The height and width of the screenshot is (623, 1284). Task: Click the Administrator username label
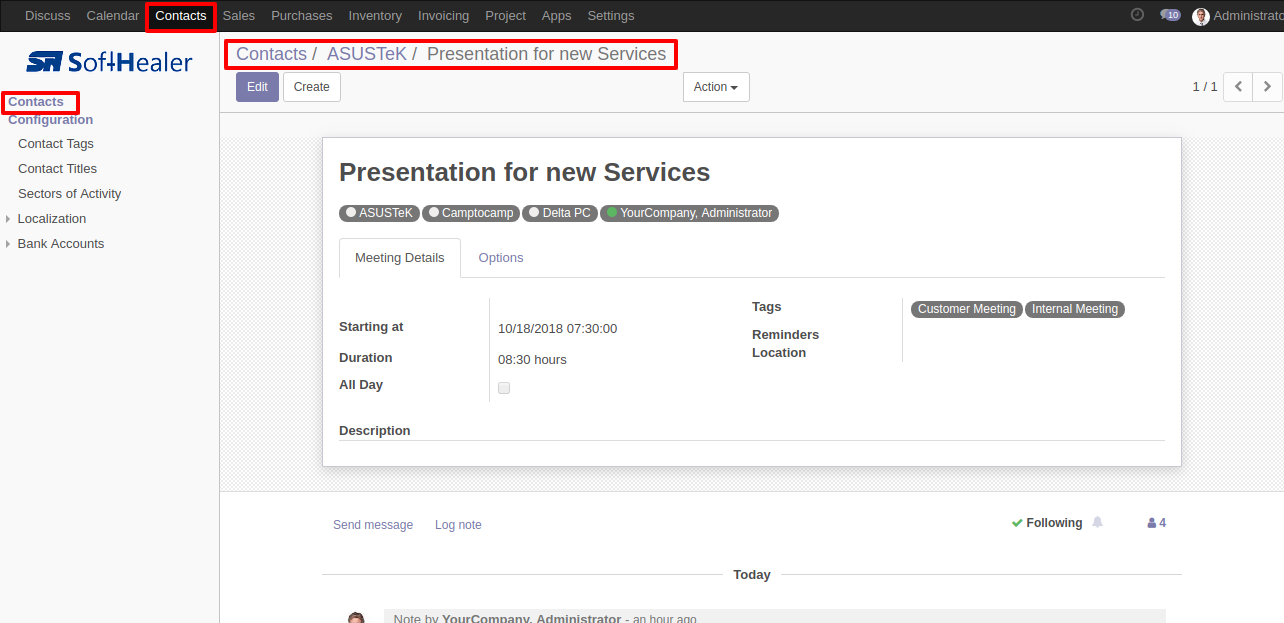(x=1248, y=16)
